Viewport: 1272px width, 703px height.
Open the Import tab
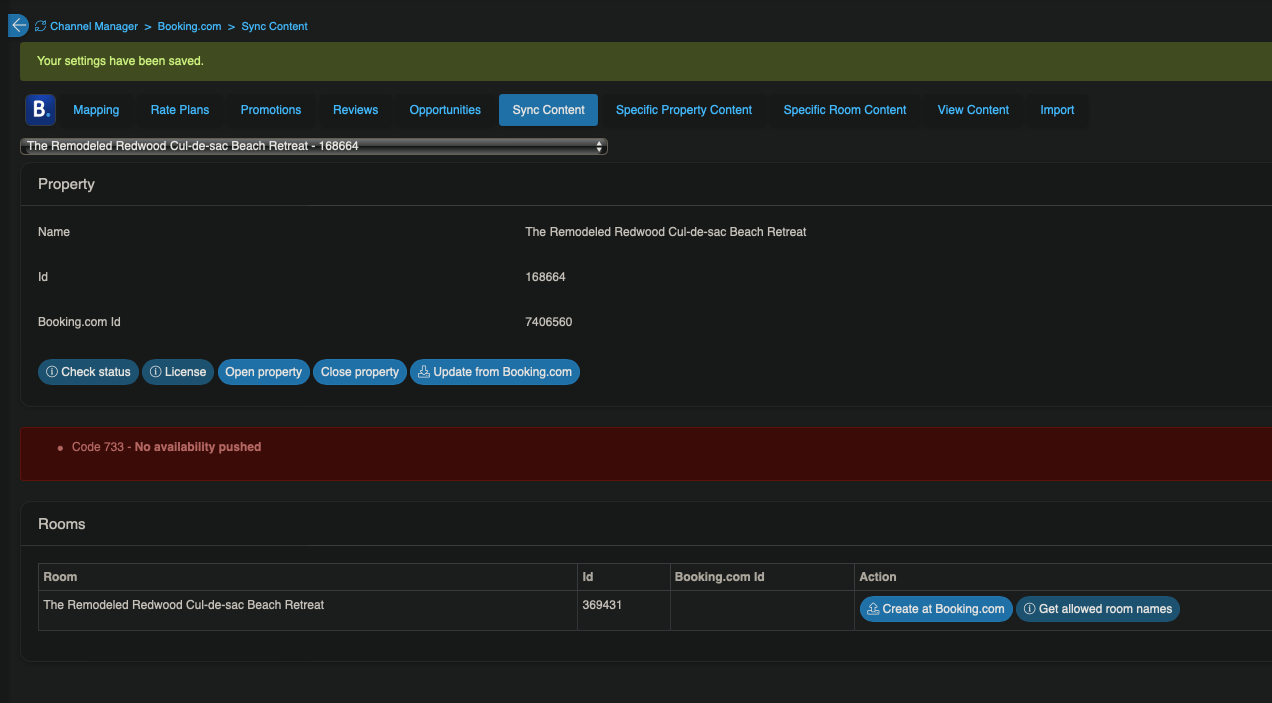coord(1057,110)
